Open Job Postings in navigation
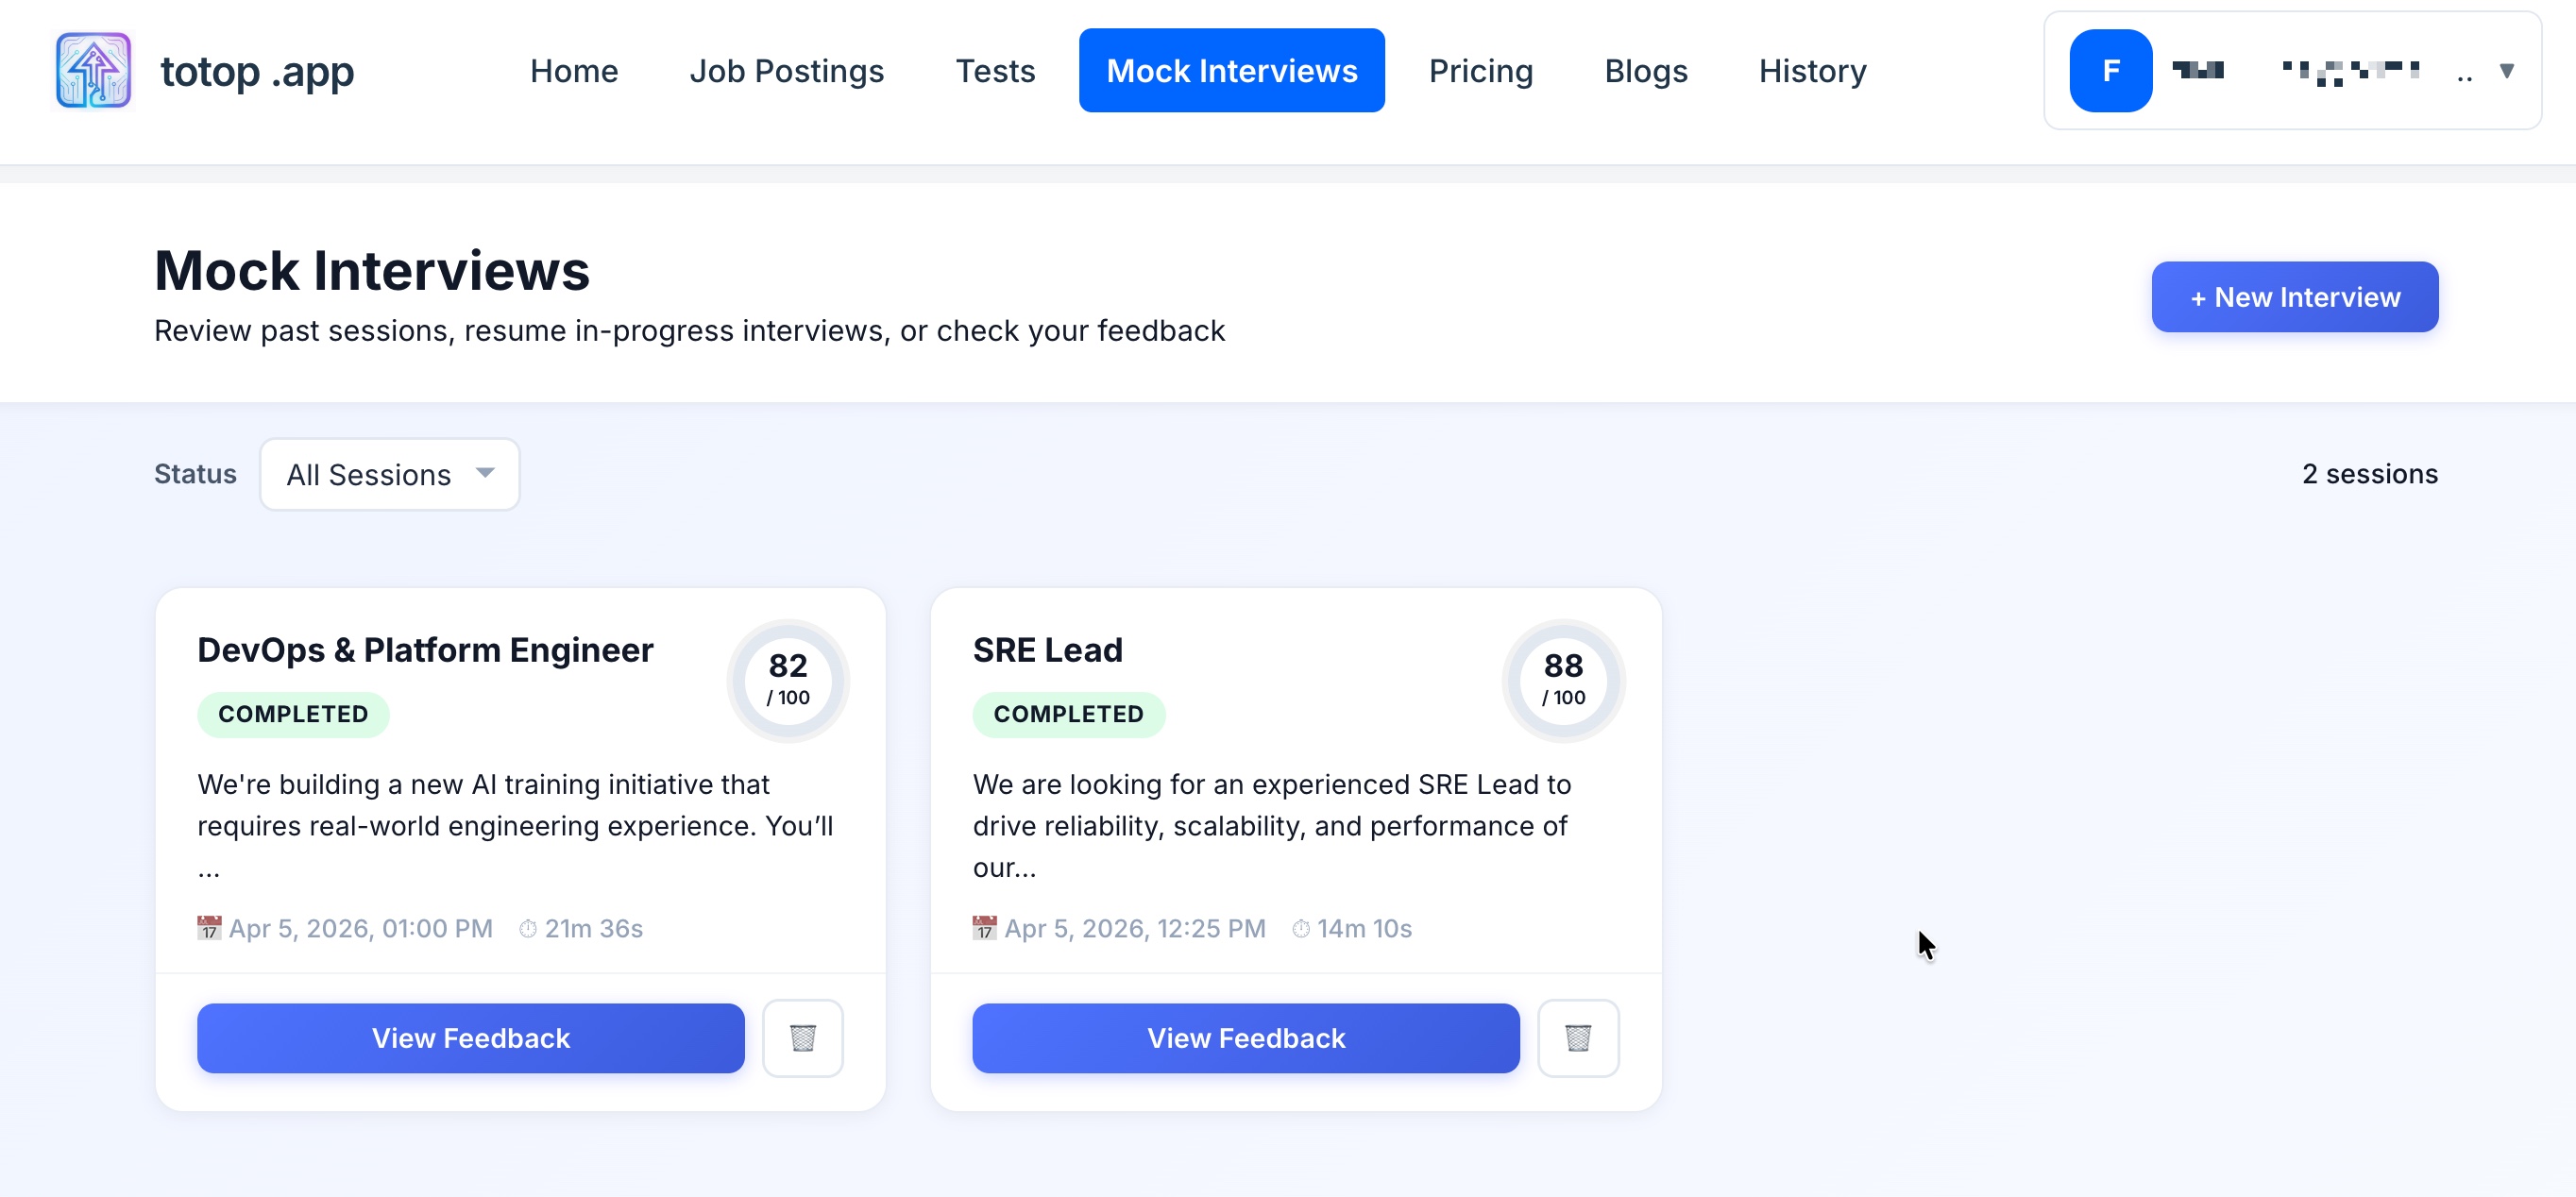The height and width of the screenshot is (1197, 2576). coord(786,70)
